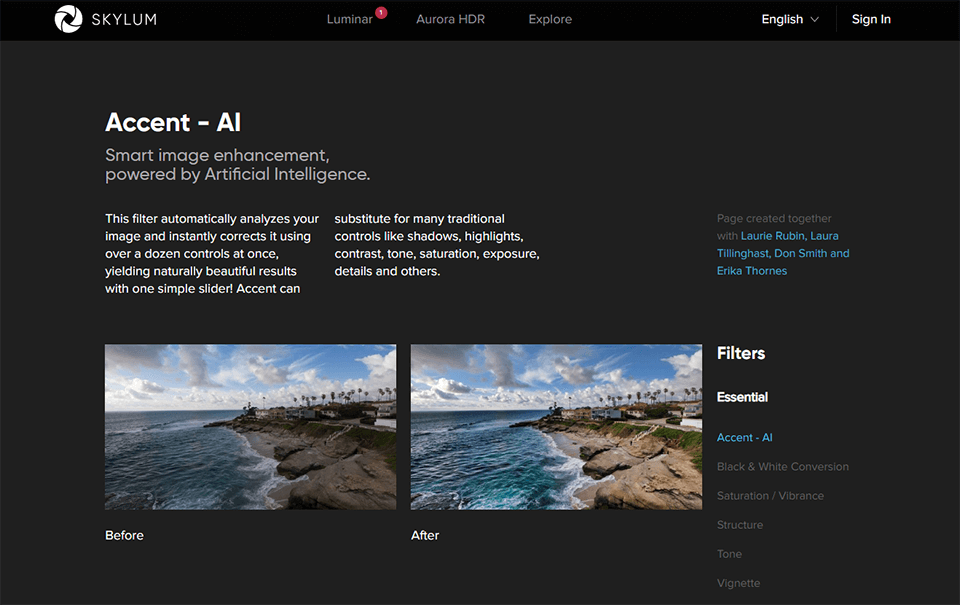Select the Aurora HDR menu item
Screen dimensions: 960x605
click(450, 19)
